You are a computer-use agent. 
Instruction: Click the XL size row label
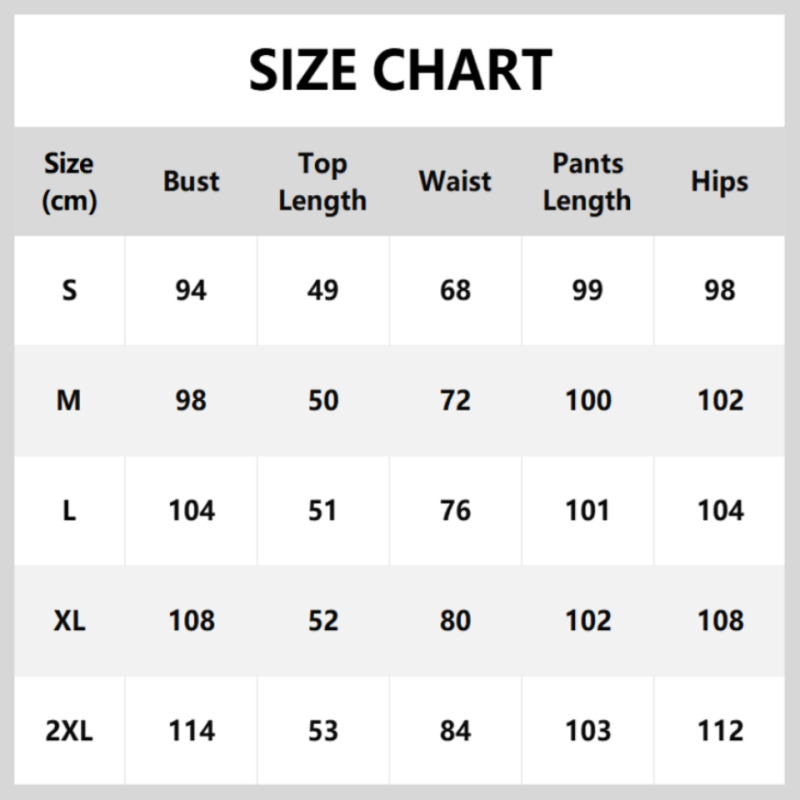click(69, 621)
